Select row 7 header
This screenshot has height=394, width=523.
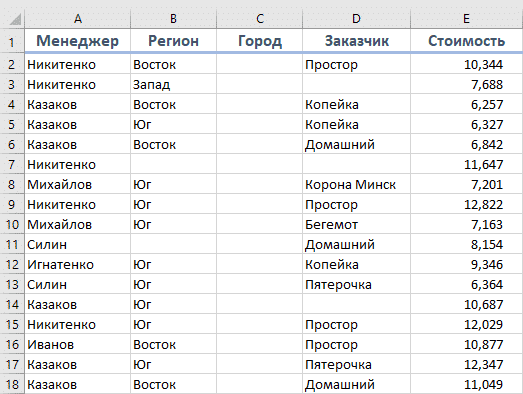click(x=12, y=164)
